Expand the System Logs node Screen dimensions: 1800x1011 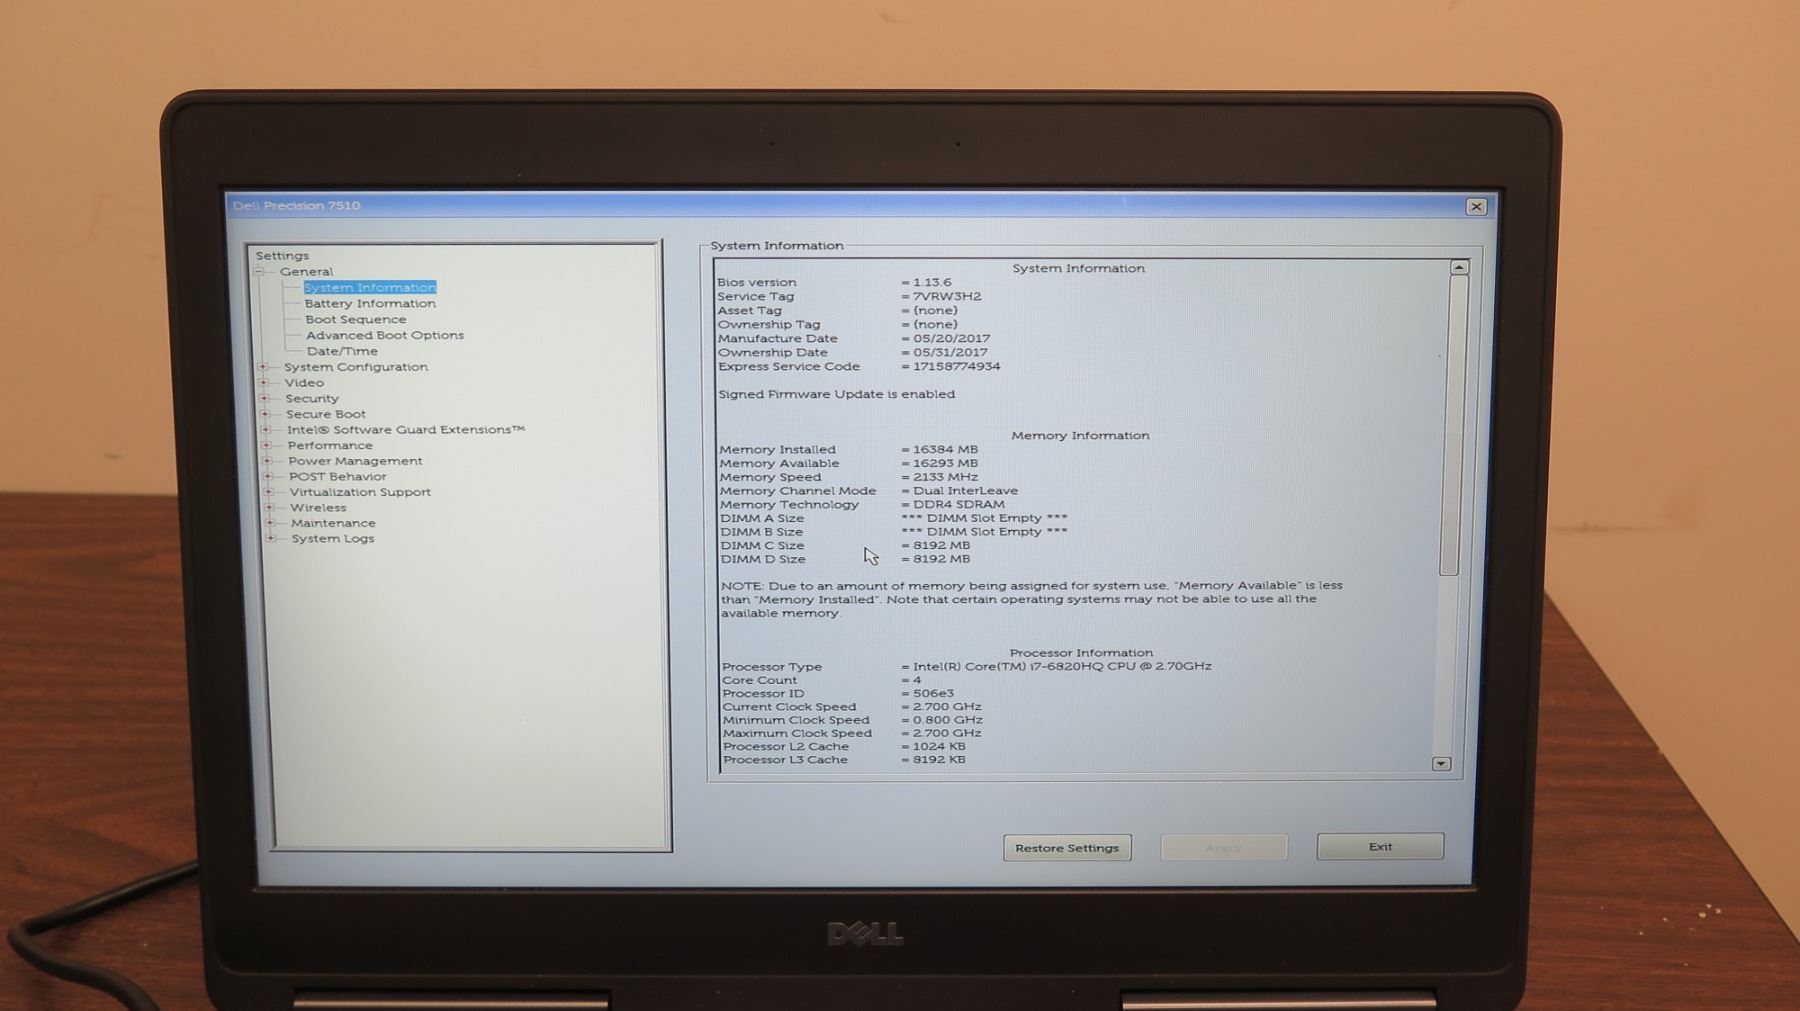(x=270, y=538)
